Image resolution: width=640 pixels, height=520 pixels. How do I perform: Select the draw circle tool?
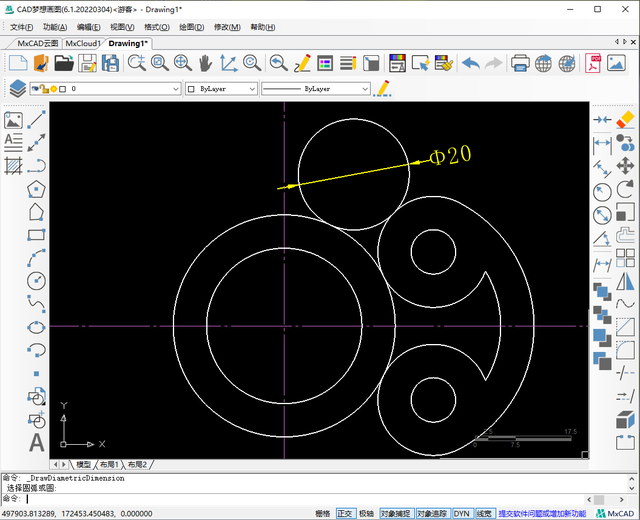[x=37, y=279]
